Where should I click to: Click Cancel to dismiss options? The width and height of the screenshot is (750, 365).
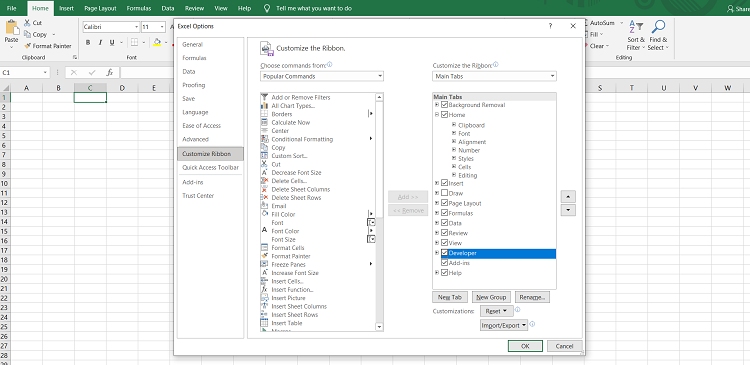tap(564, 346)
